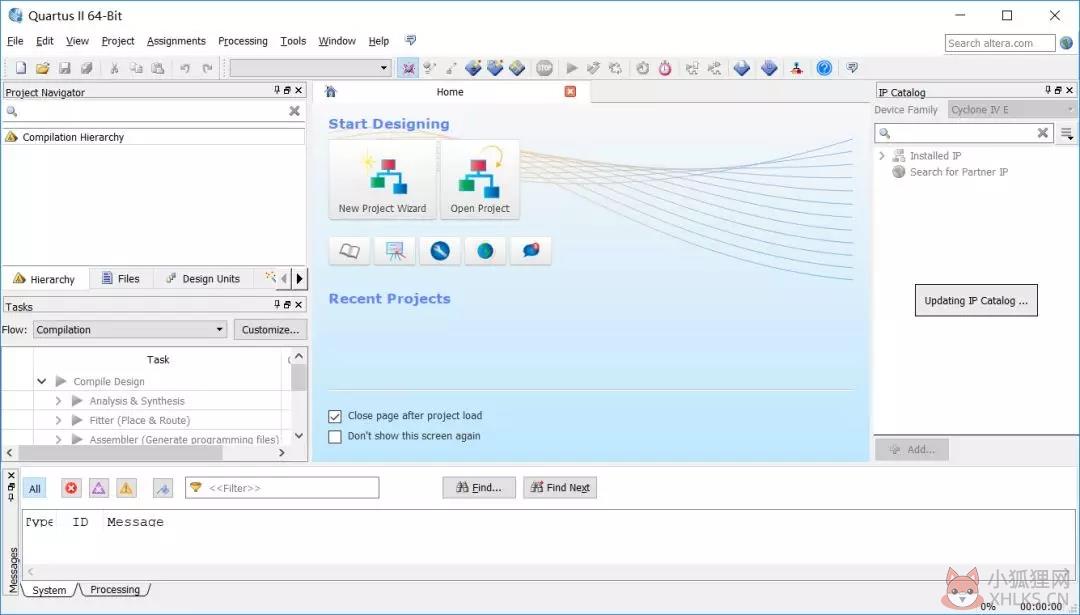The height and width of the screenshot is (615, 1080).
Task: Click the purple critical warning filter icon
Action: (98, 488)
